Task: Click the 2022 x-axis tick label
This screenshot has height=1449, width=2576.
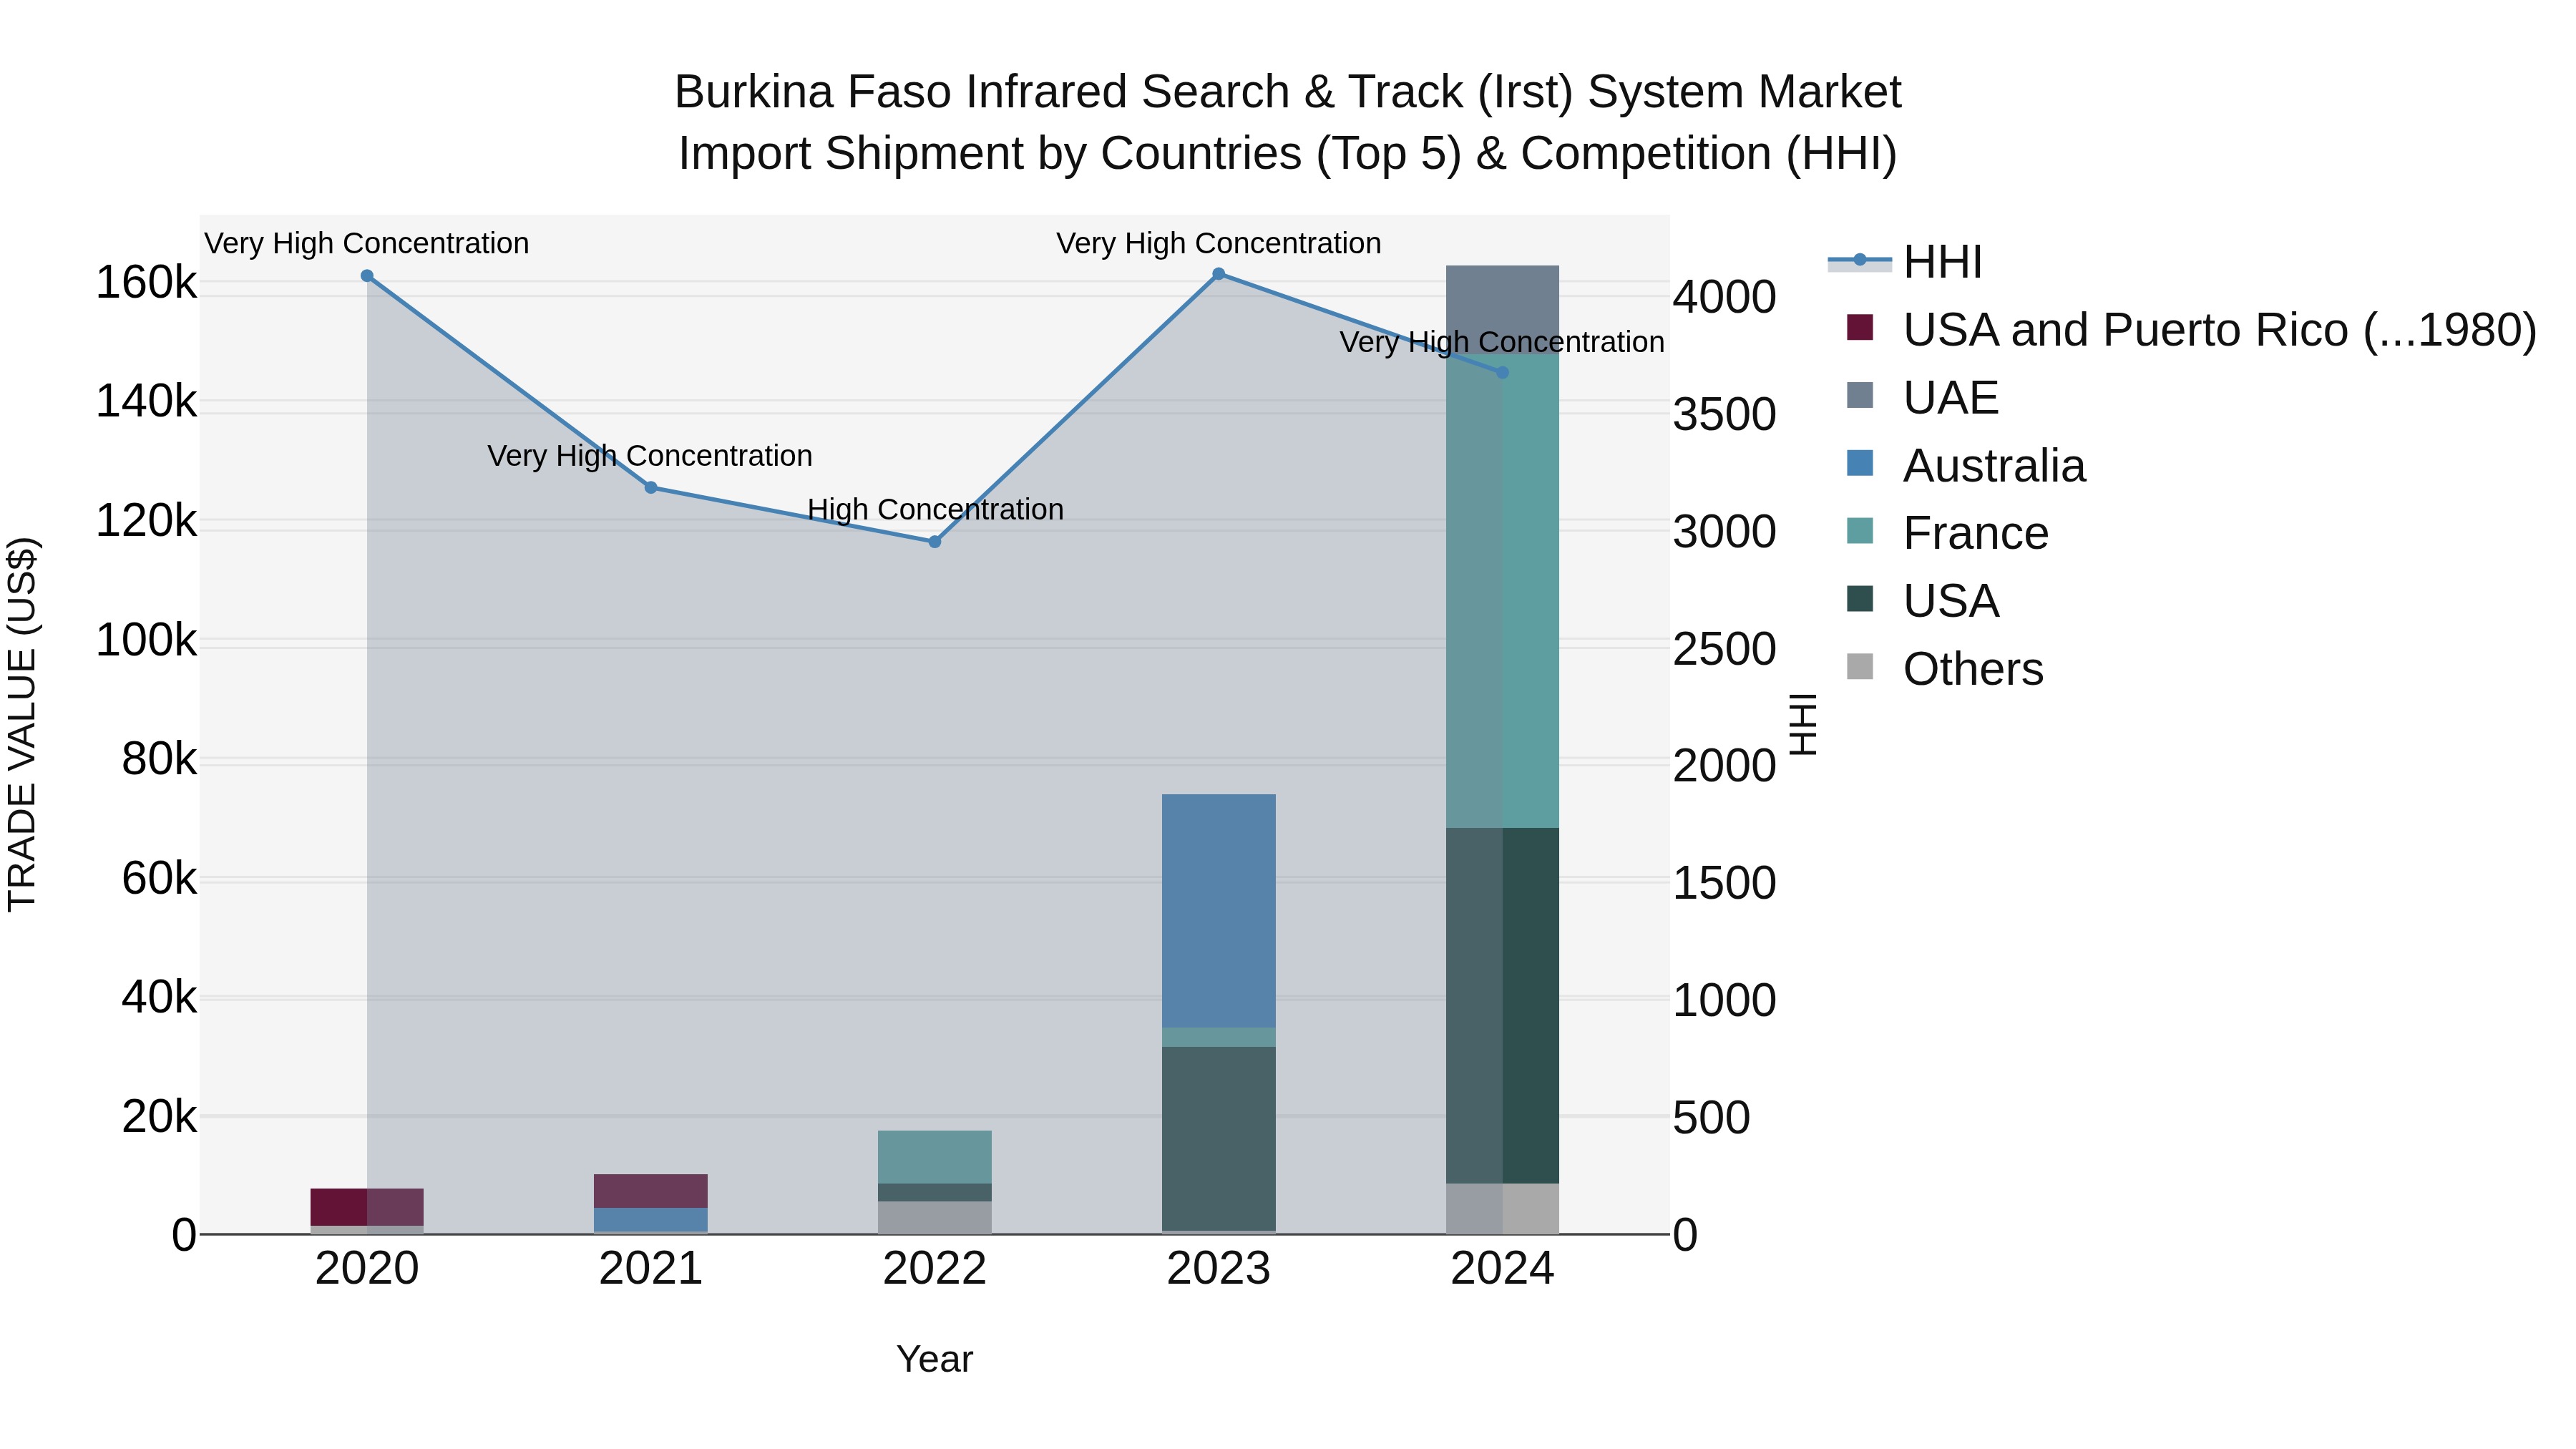Action: tap(935, 1269)
